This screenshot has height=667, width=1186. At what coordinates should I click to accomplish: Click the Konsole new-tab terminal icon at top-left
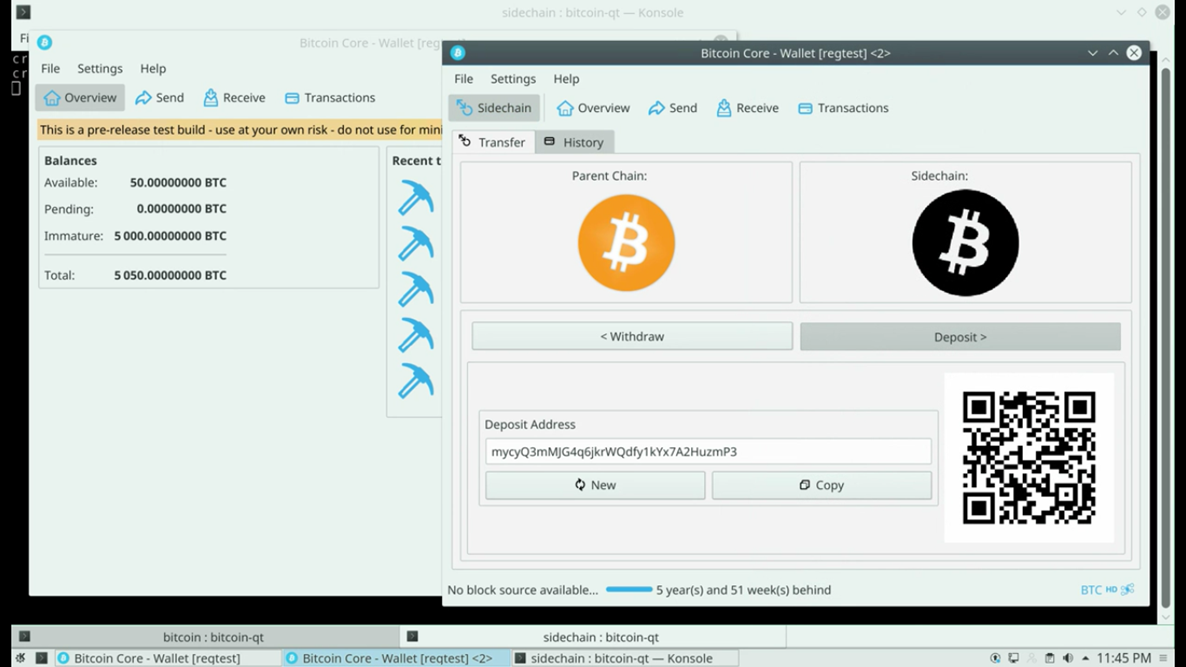click(23, 12)
